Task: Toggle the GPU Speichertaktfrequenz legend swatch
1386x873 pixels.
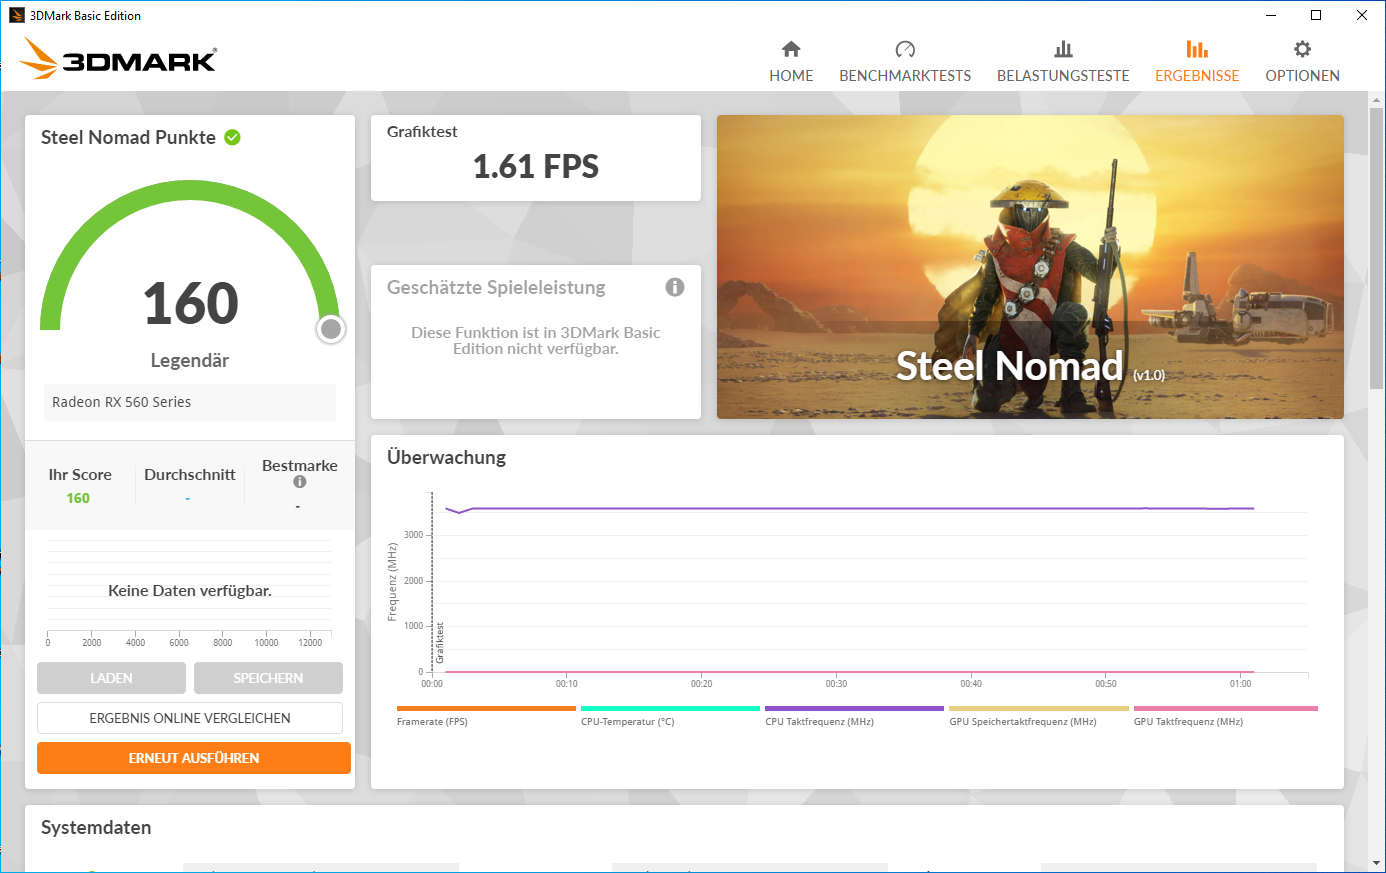Action: coord(1039,708)
